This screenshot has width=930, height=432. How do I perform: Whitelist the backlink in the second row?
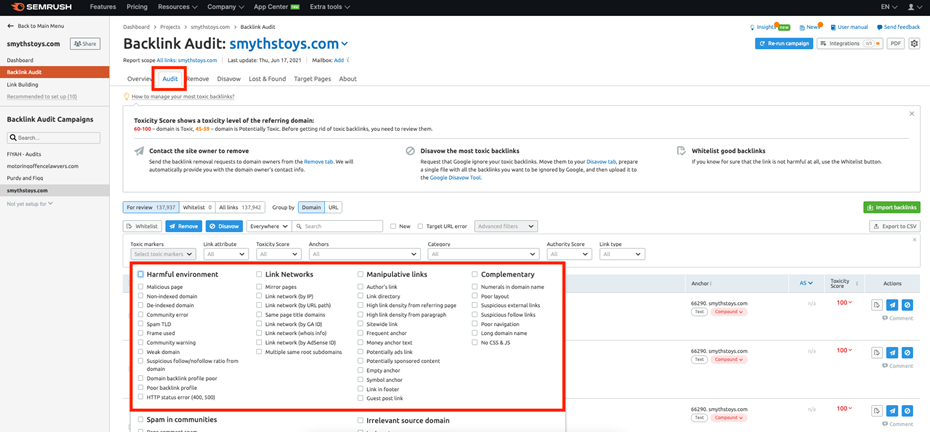point(877,352)
